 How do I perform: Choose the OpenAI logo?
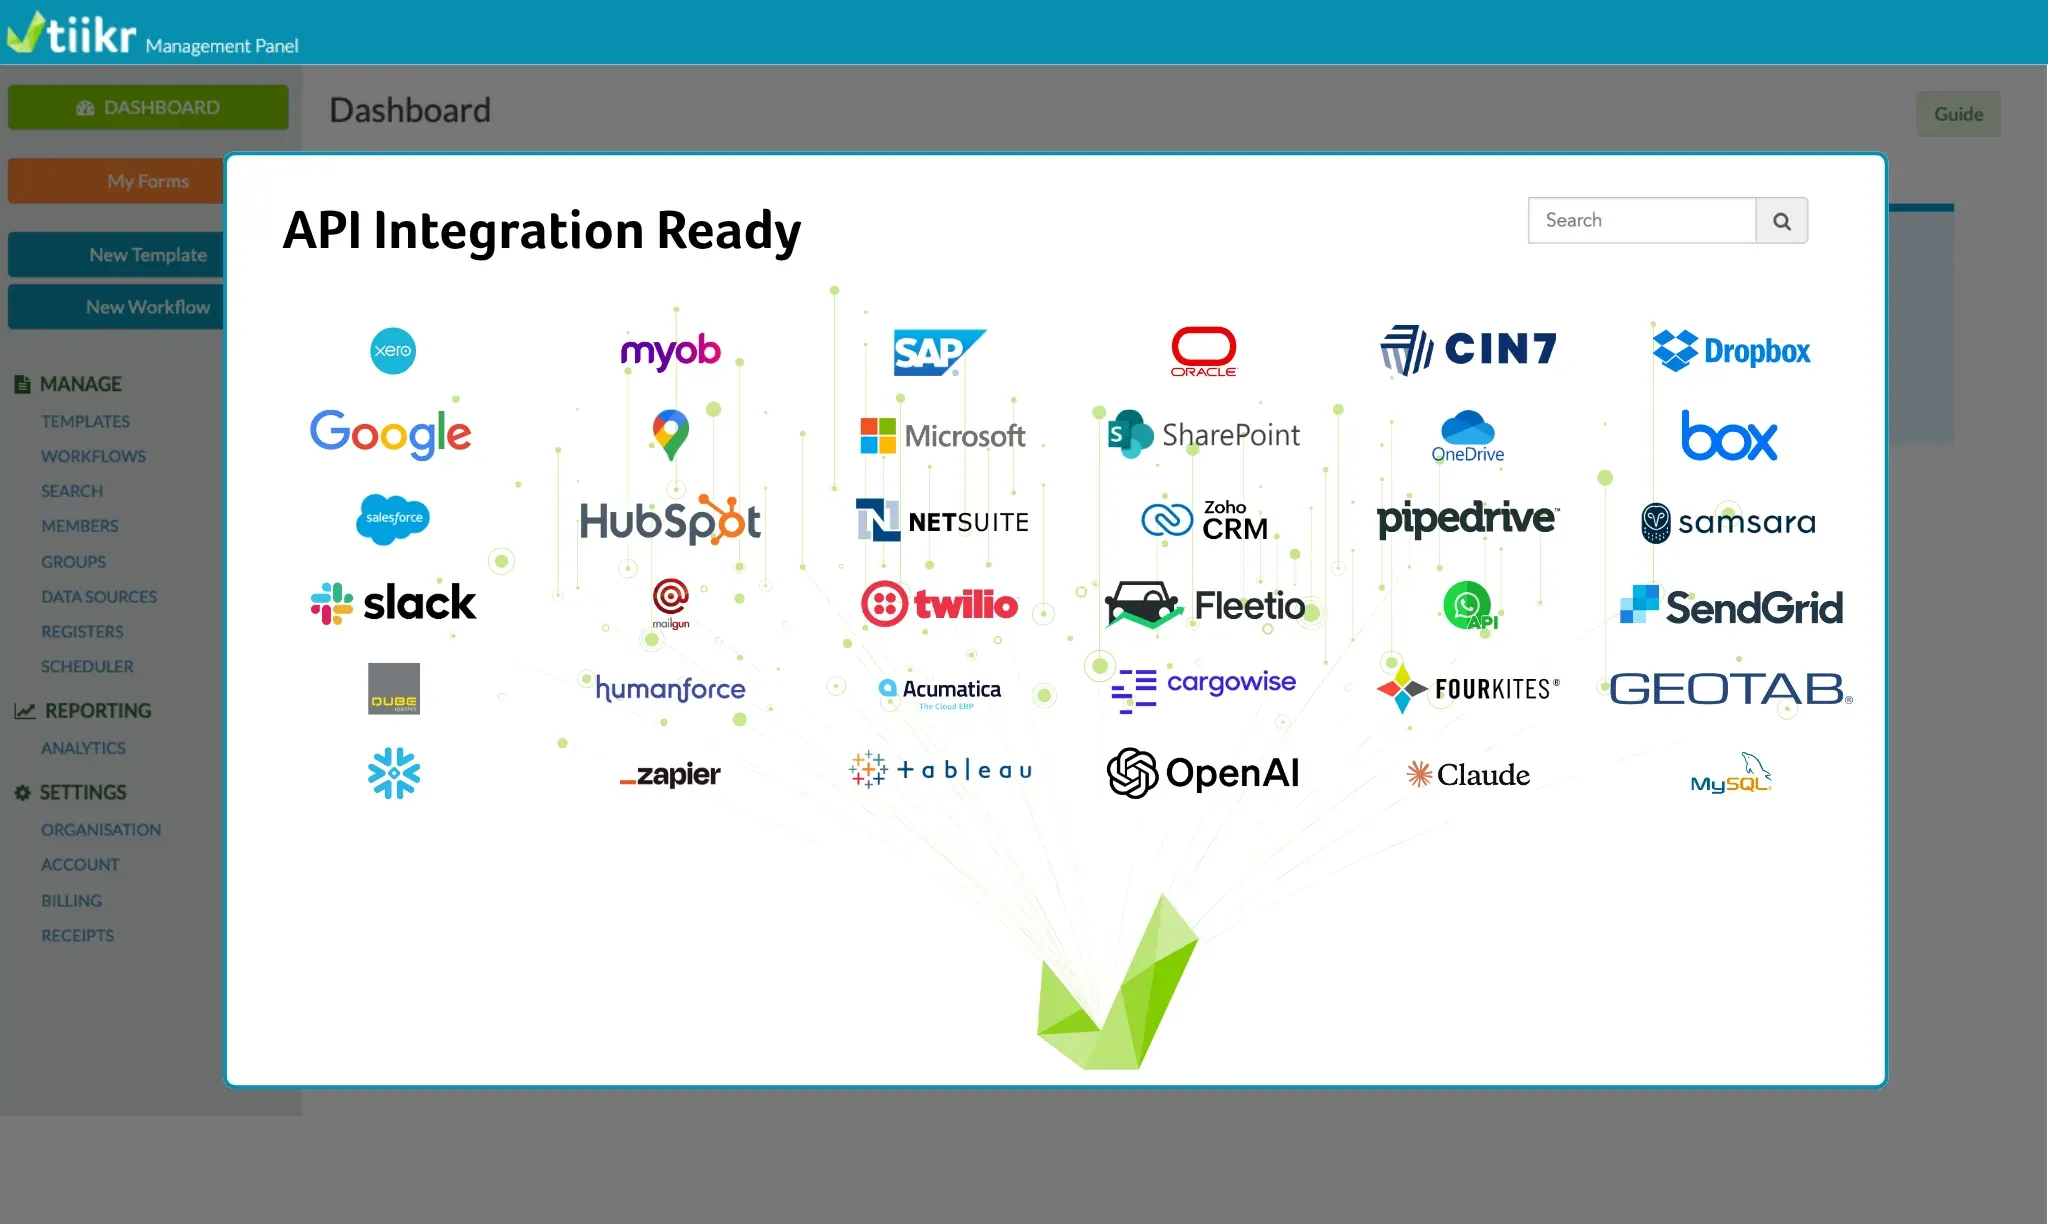1204,773
